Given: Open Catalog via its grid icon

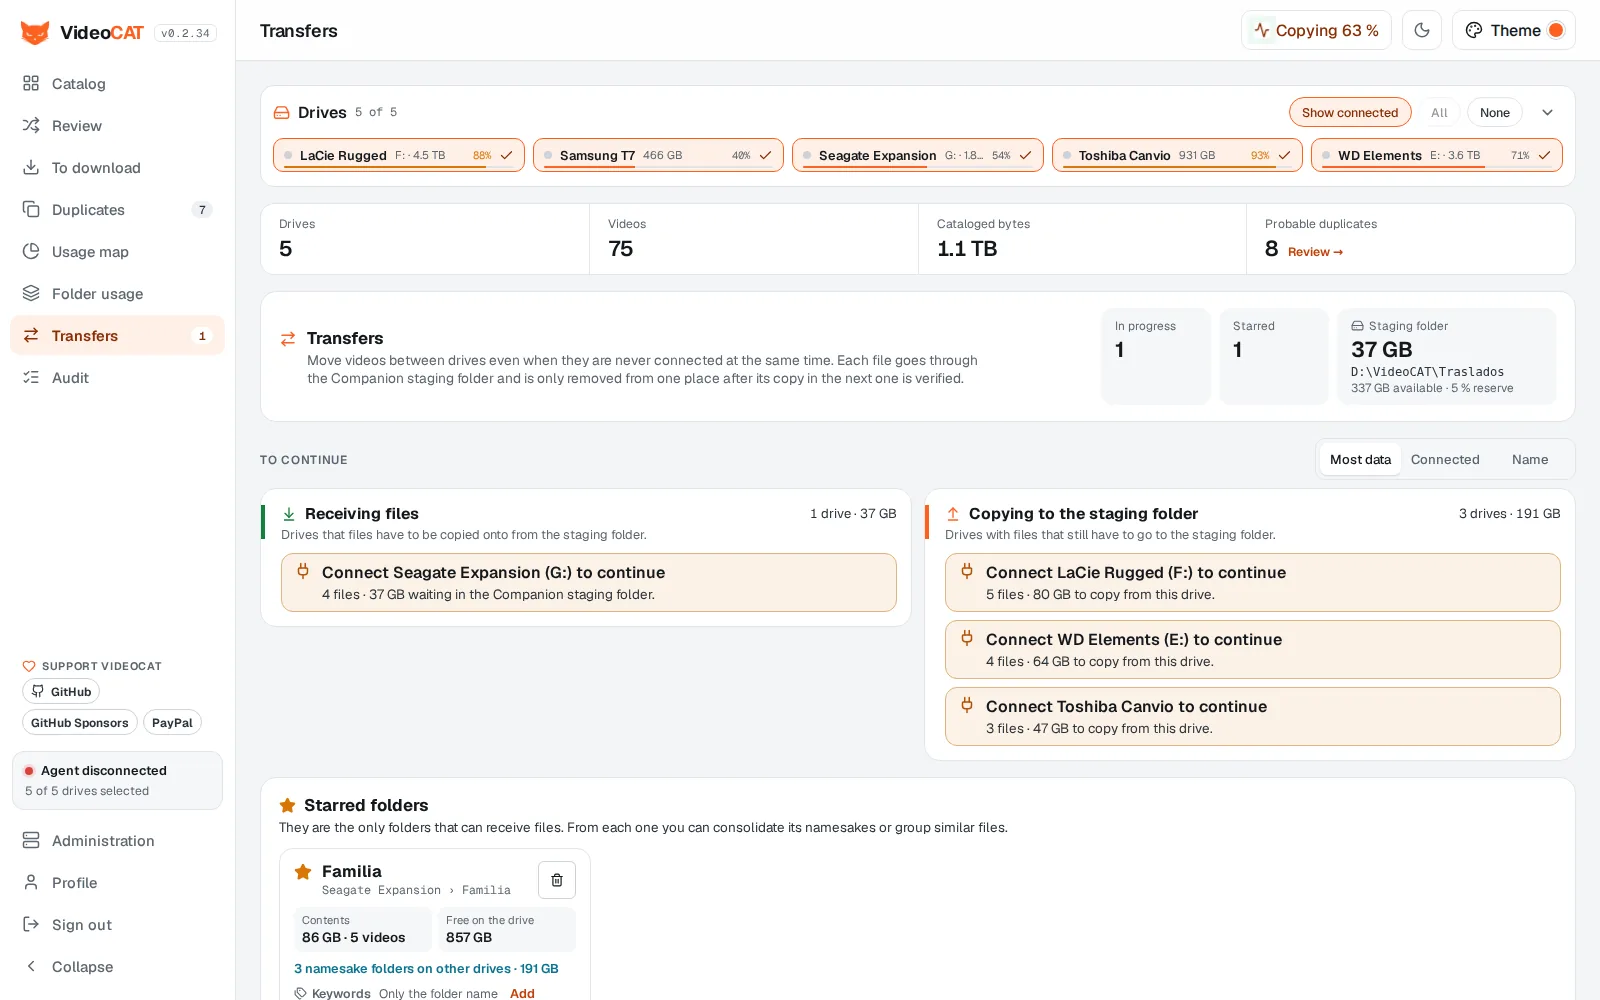Looking at the screenshot, I should [x=31, y=83].
